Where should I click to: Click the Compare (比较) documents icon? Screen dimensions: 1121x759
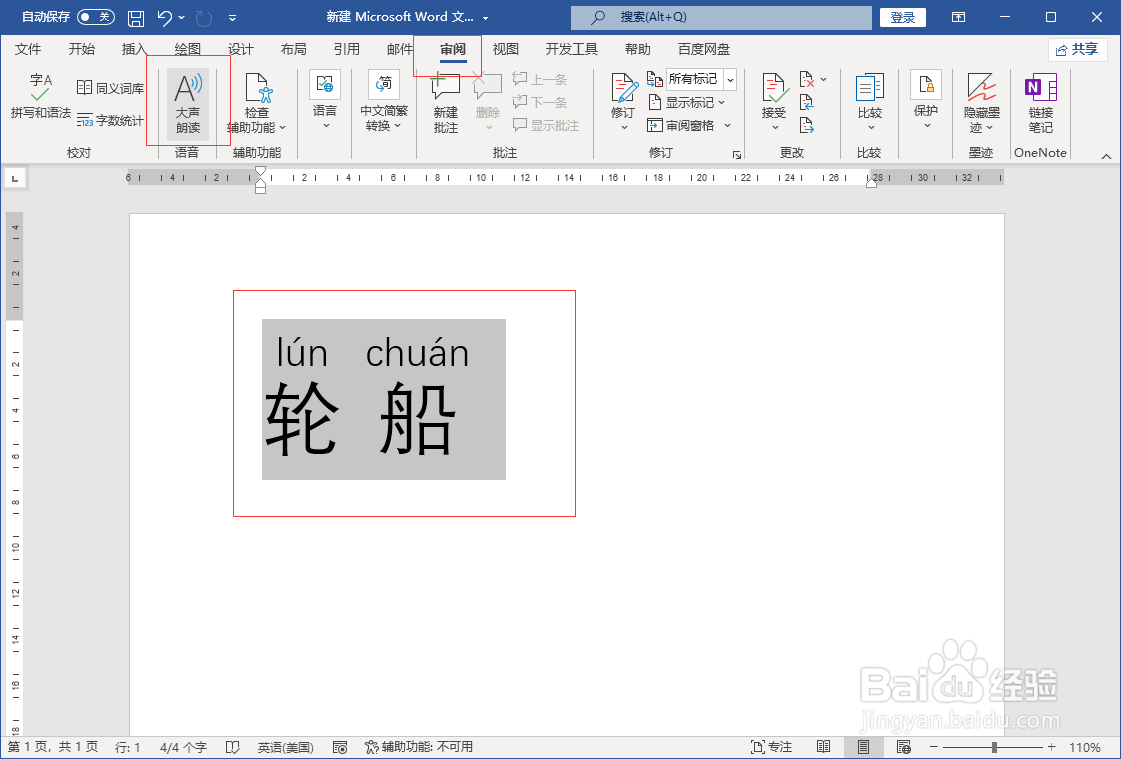[870, 88]
